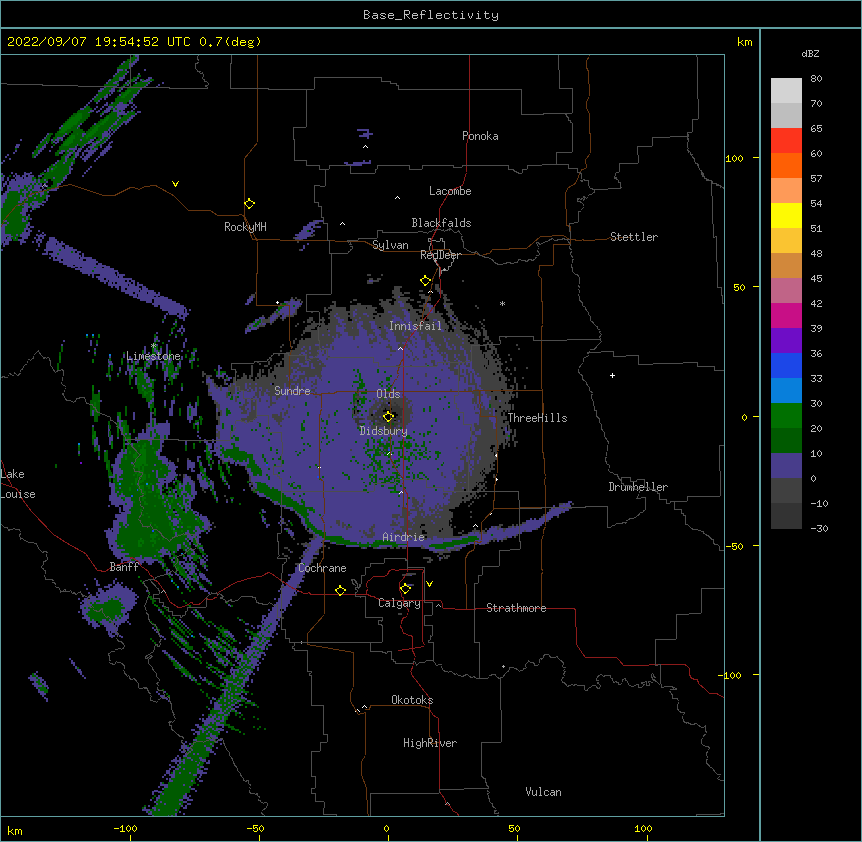Click the Okotoks label
This screenshot has height=842, width=862.
[x=412, y=700]
